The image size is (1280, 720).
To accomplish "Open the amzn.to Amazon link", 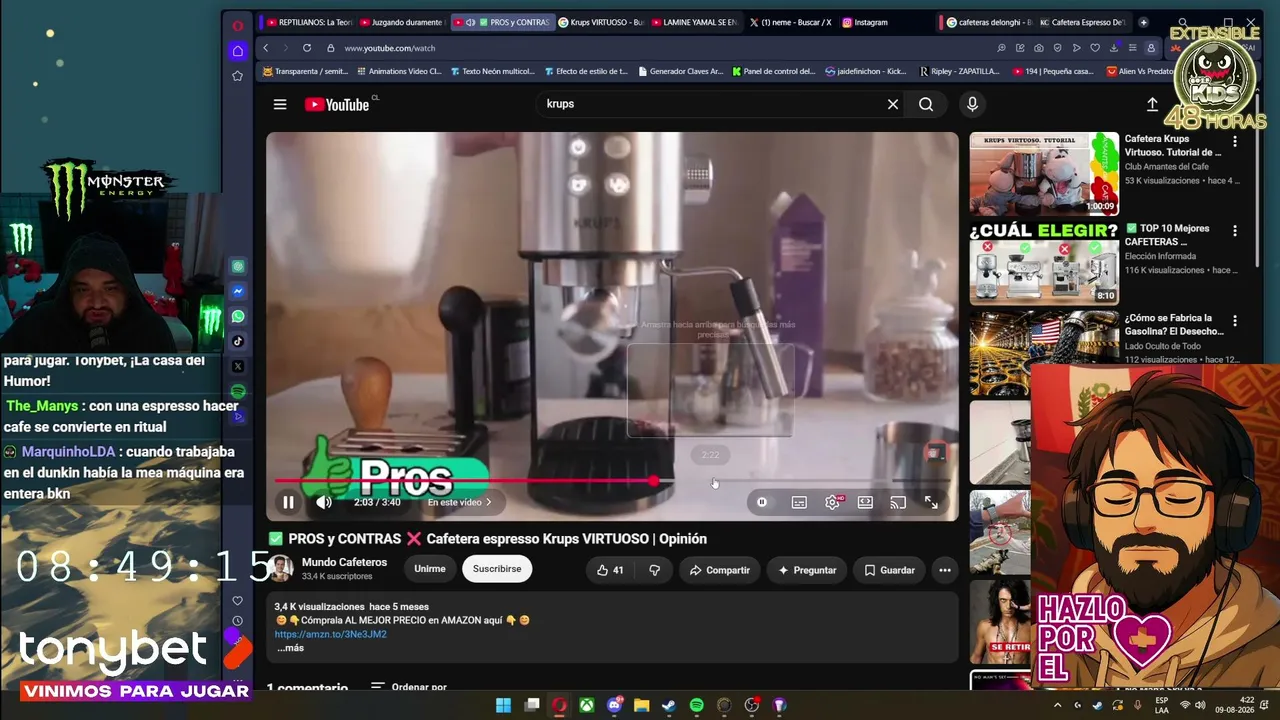I will [330, 634].
